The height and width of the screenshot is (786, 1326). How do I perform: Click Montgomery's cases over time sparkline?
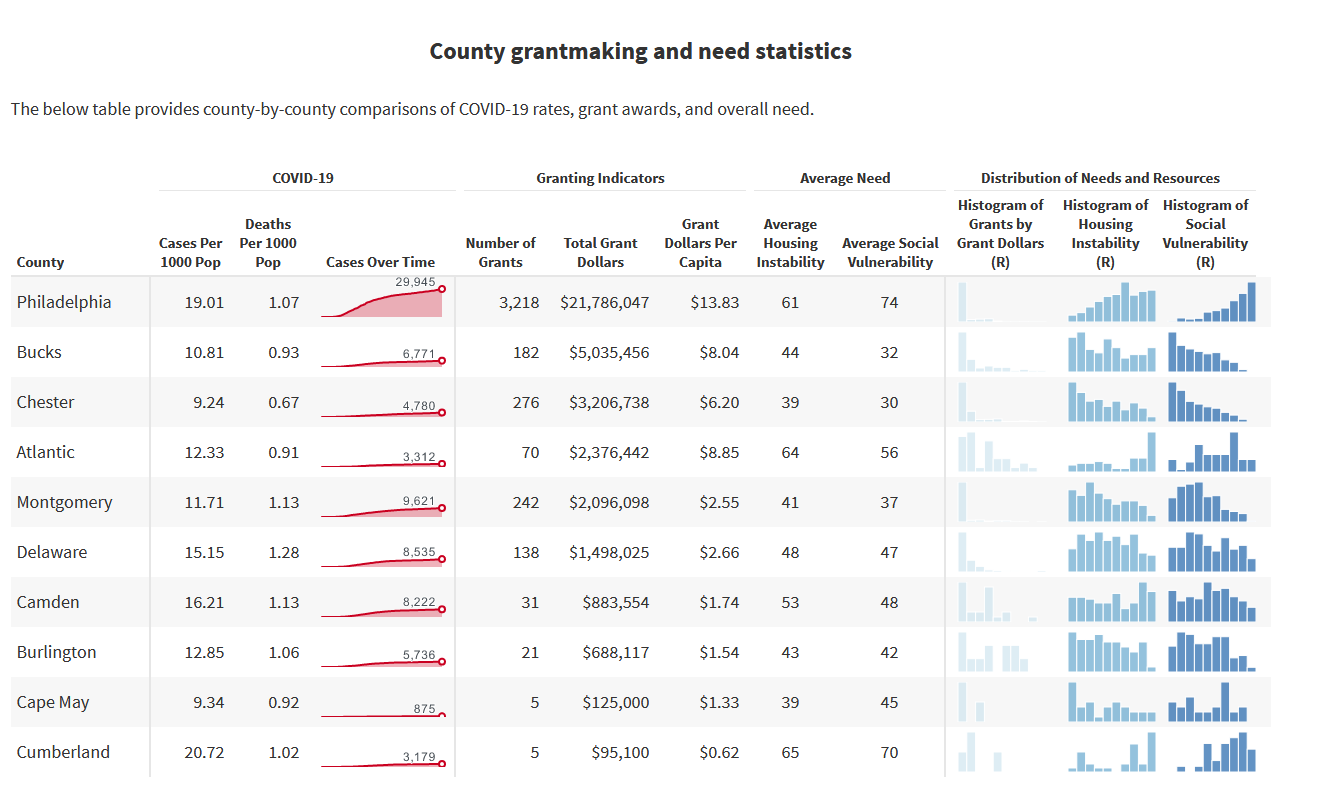(x=384, y=507)
